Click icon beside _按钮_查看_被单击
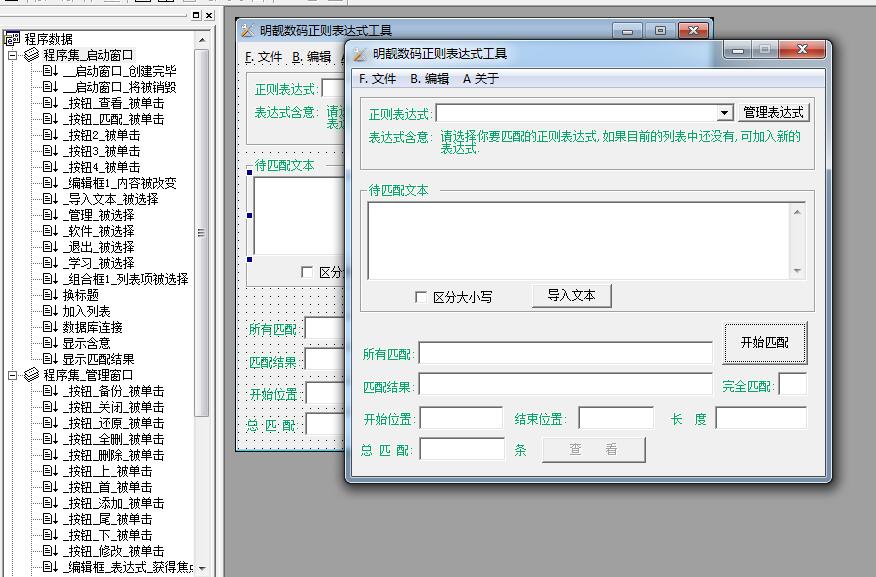 (50, 103)
